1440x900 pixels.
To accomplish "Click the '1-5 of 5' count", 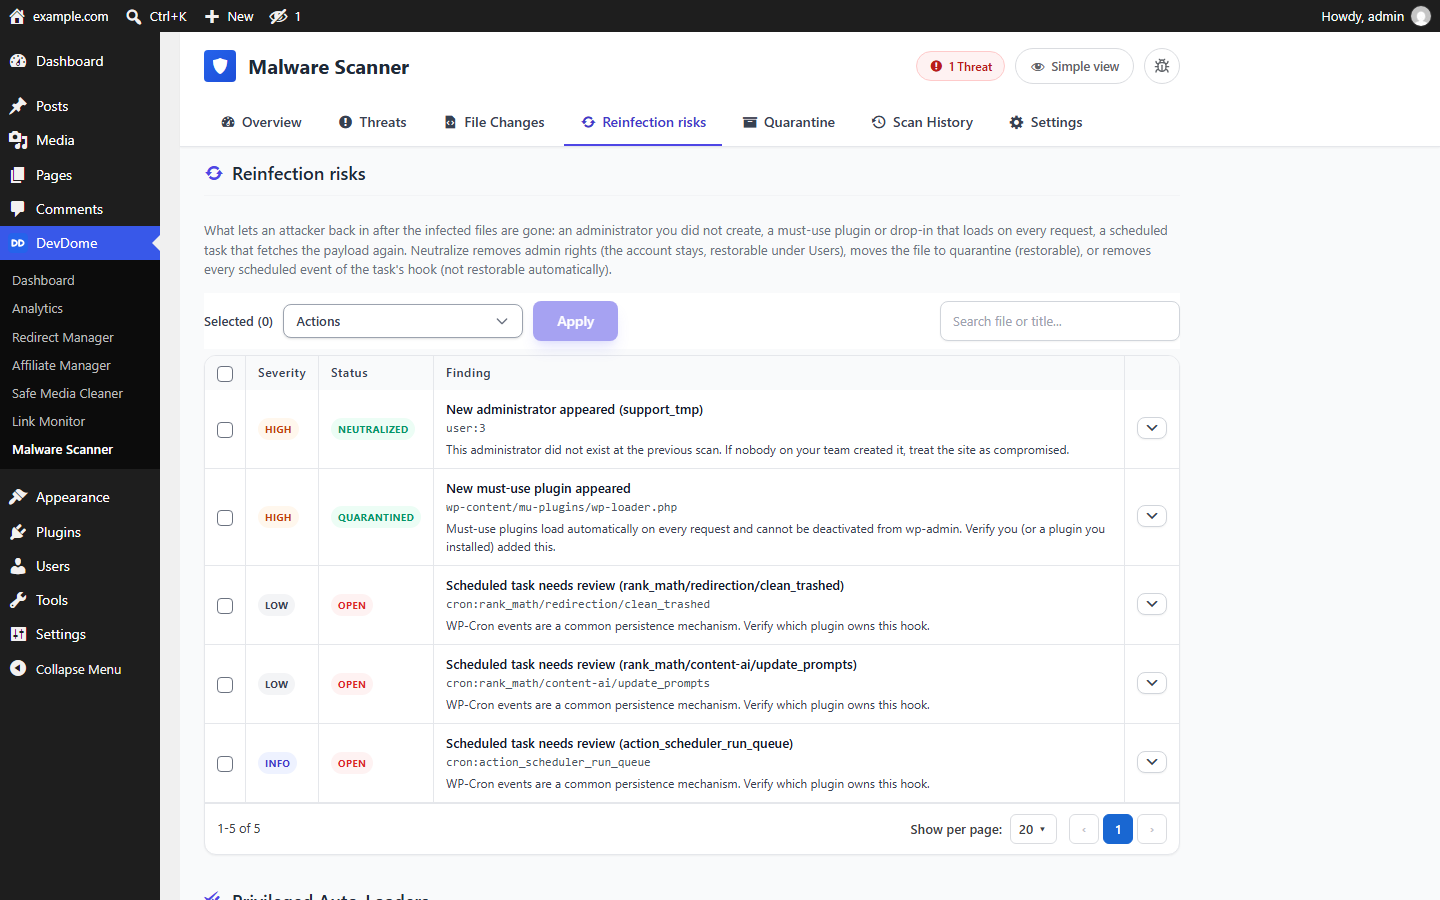I will [x=239, y=828].
